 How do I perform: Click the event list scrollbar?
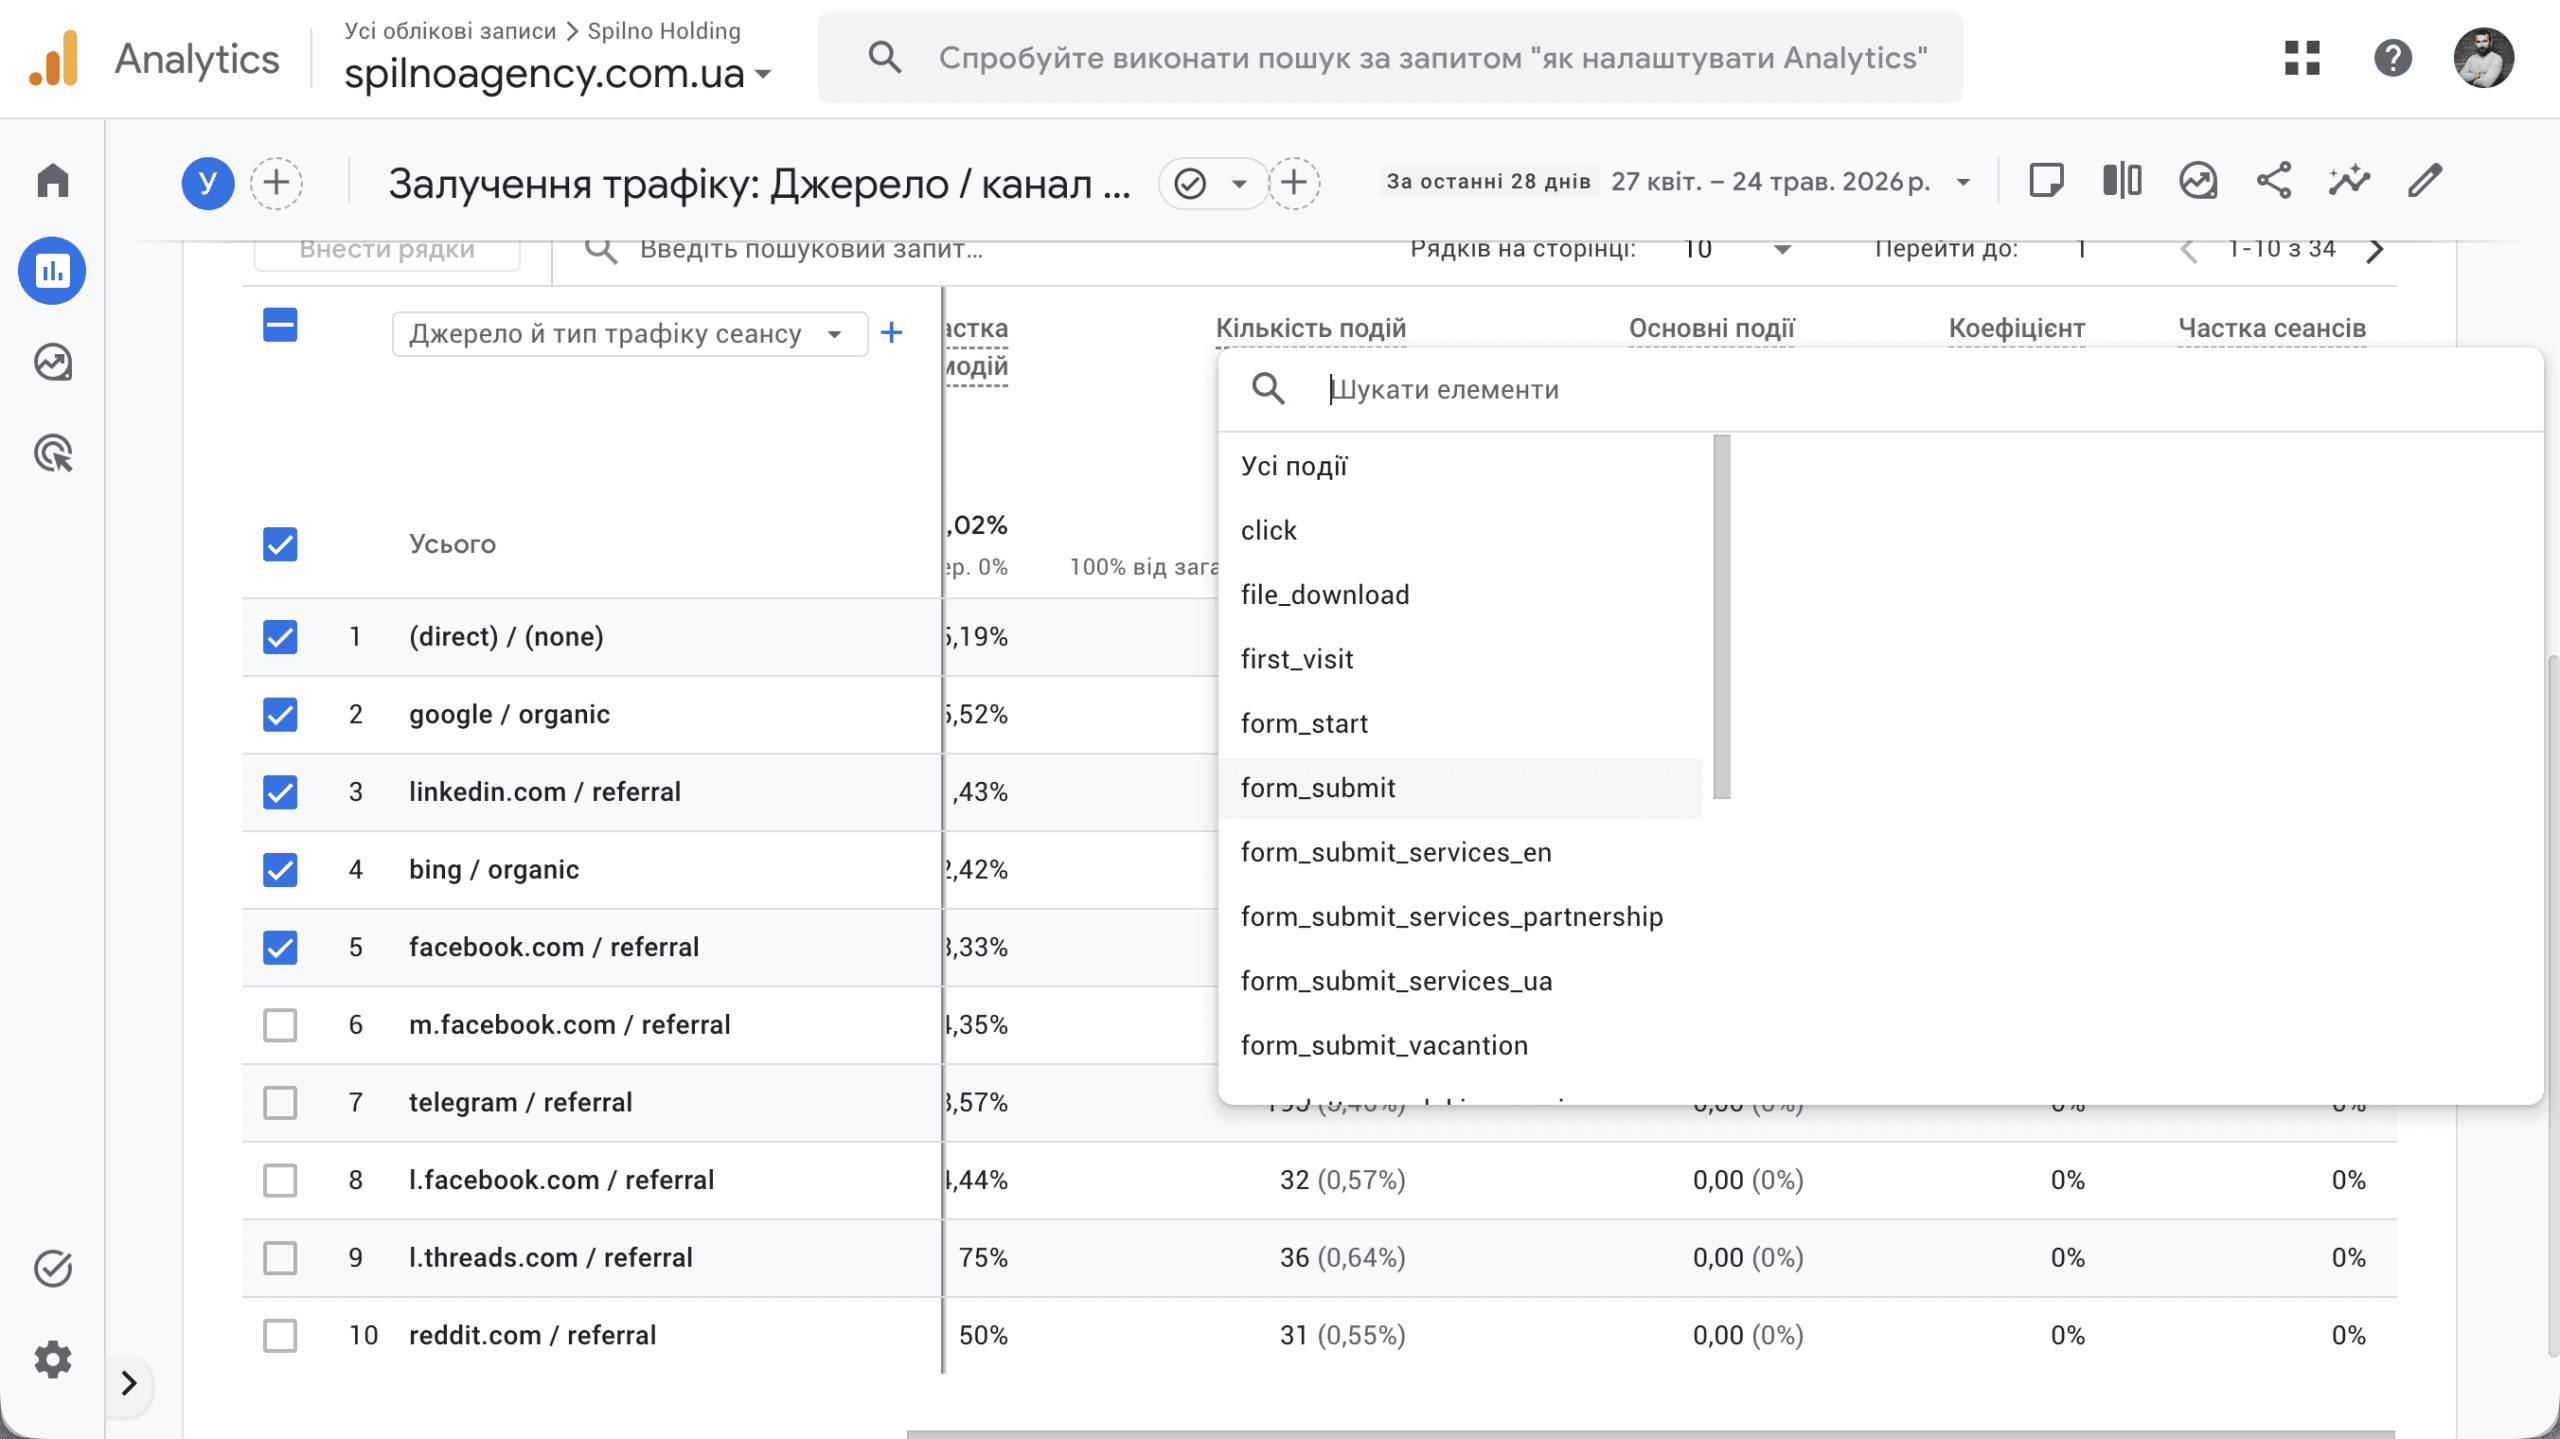pos(1721,616)
